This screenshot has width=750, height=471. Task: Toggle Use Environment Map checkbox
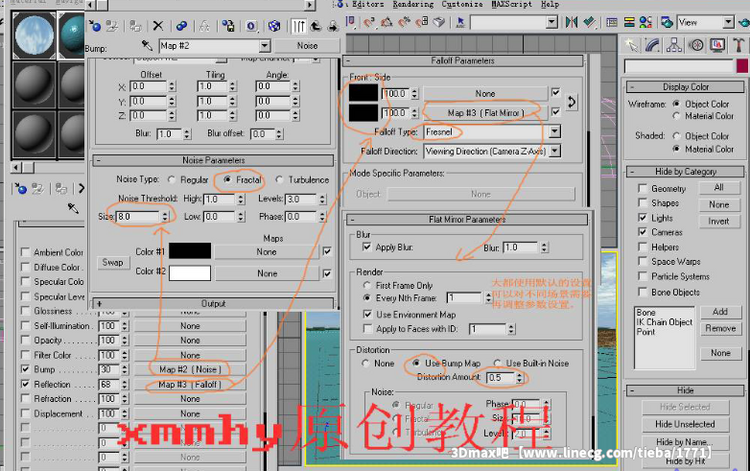point(367,315)
